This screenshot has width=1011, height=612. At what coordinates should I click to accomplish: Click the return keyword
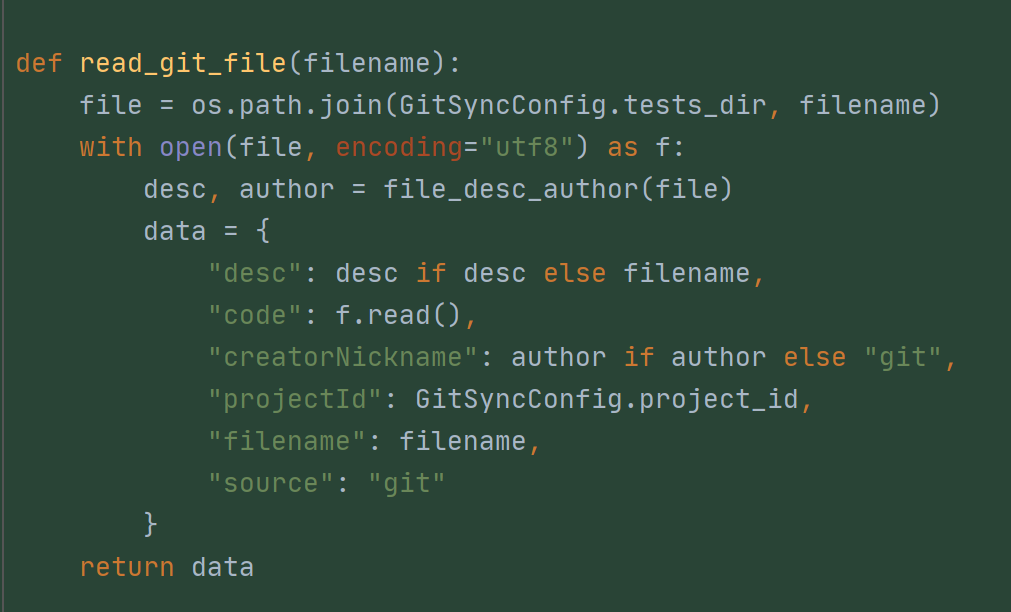(127, 568)
